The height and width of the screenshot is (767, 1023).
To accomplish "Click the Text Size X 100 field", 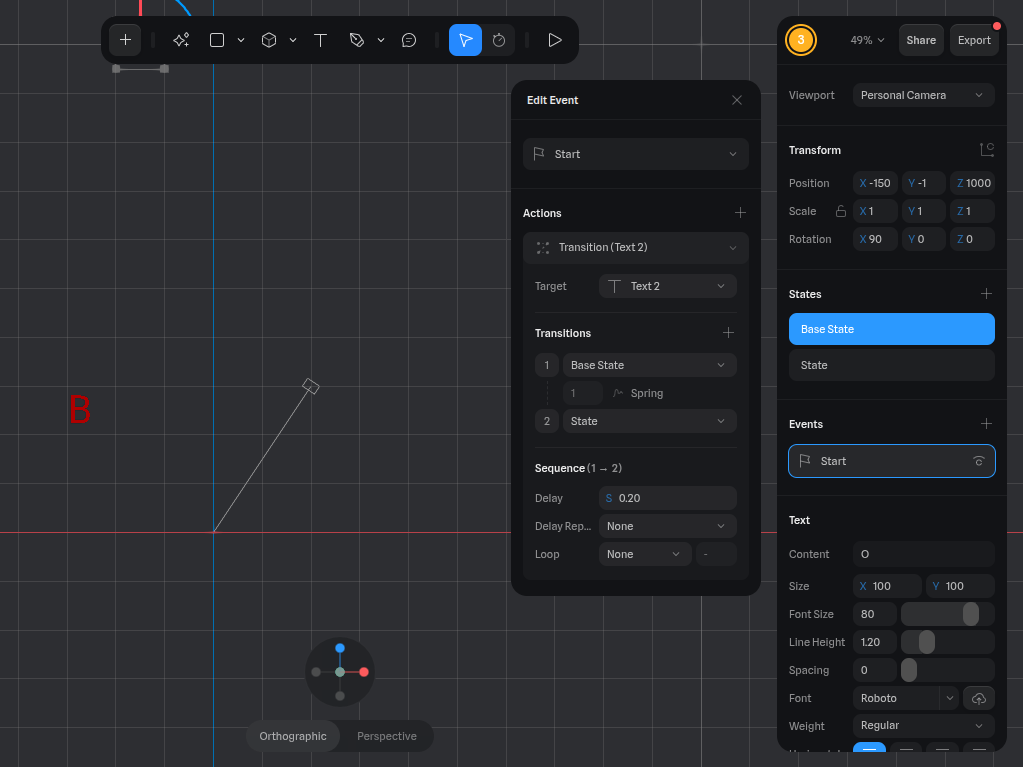I will coord(887,586).
